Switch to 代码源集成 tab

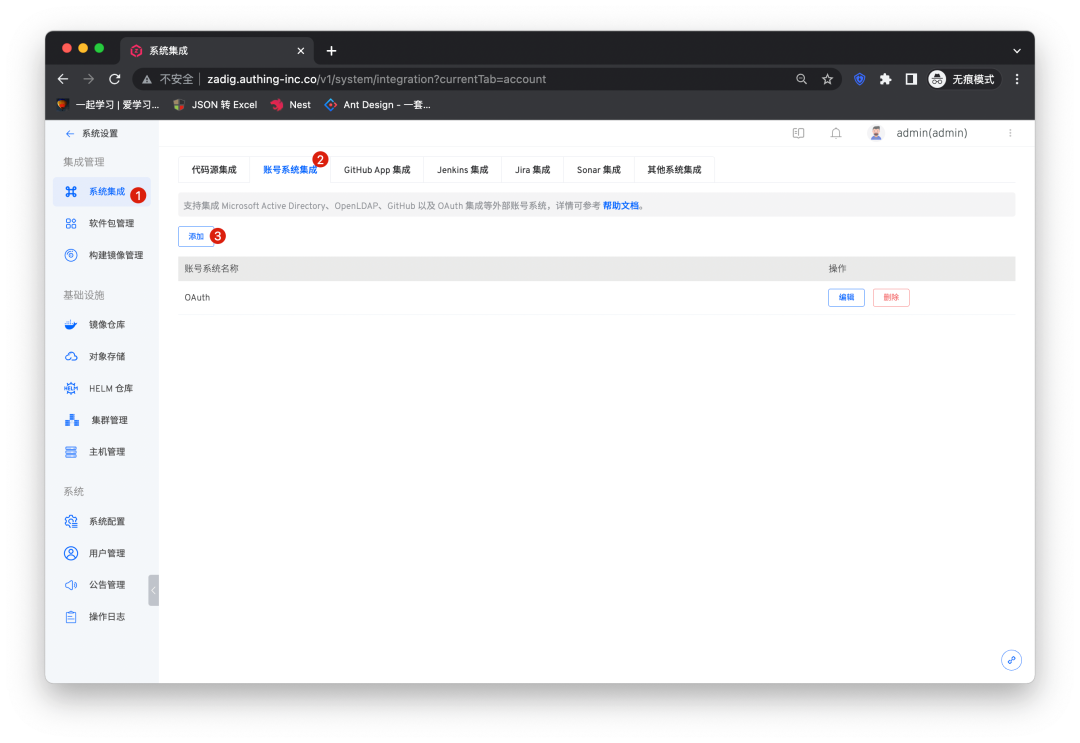pyautogui.click(x=214, y=169)
